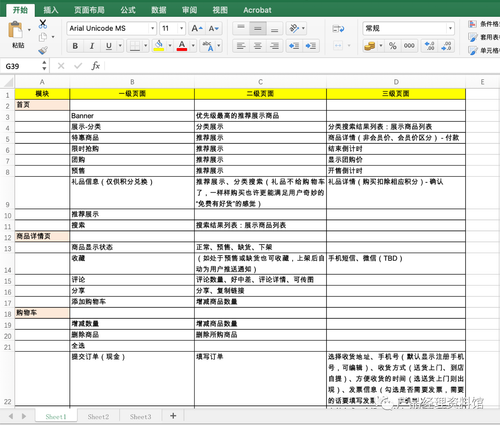Align text left
Screen dimensions: 500x425
click(x=241, y=46)
